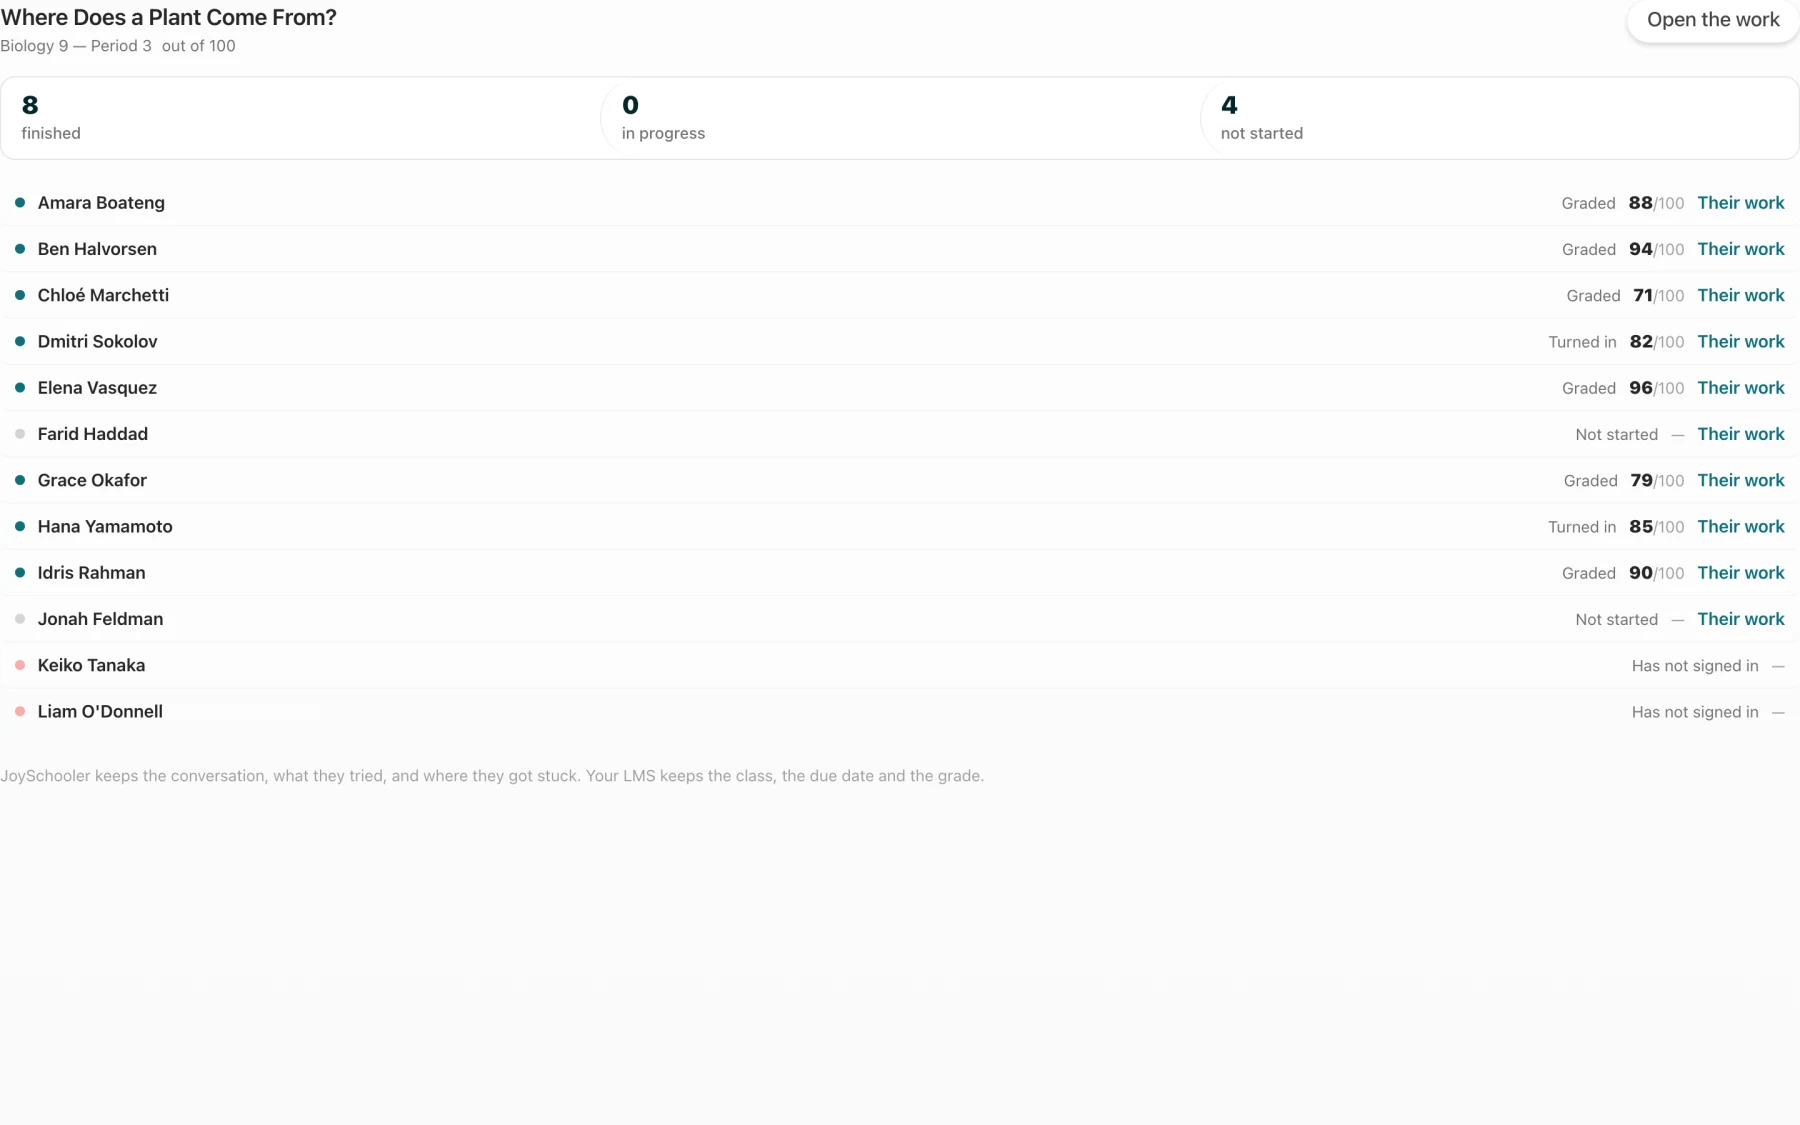The height and width of the screenshot is (1125, 1800).
Task: Click the green status dot beside Amara Boateng
Action: (20, 203)
